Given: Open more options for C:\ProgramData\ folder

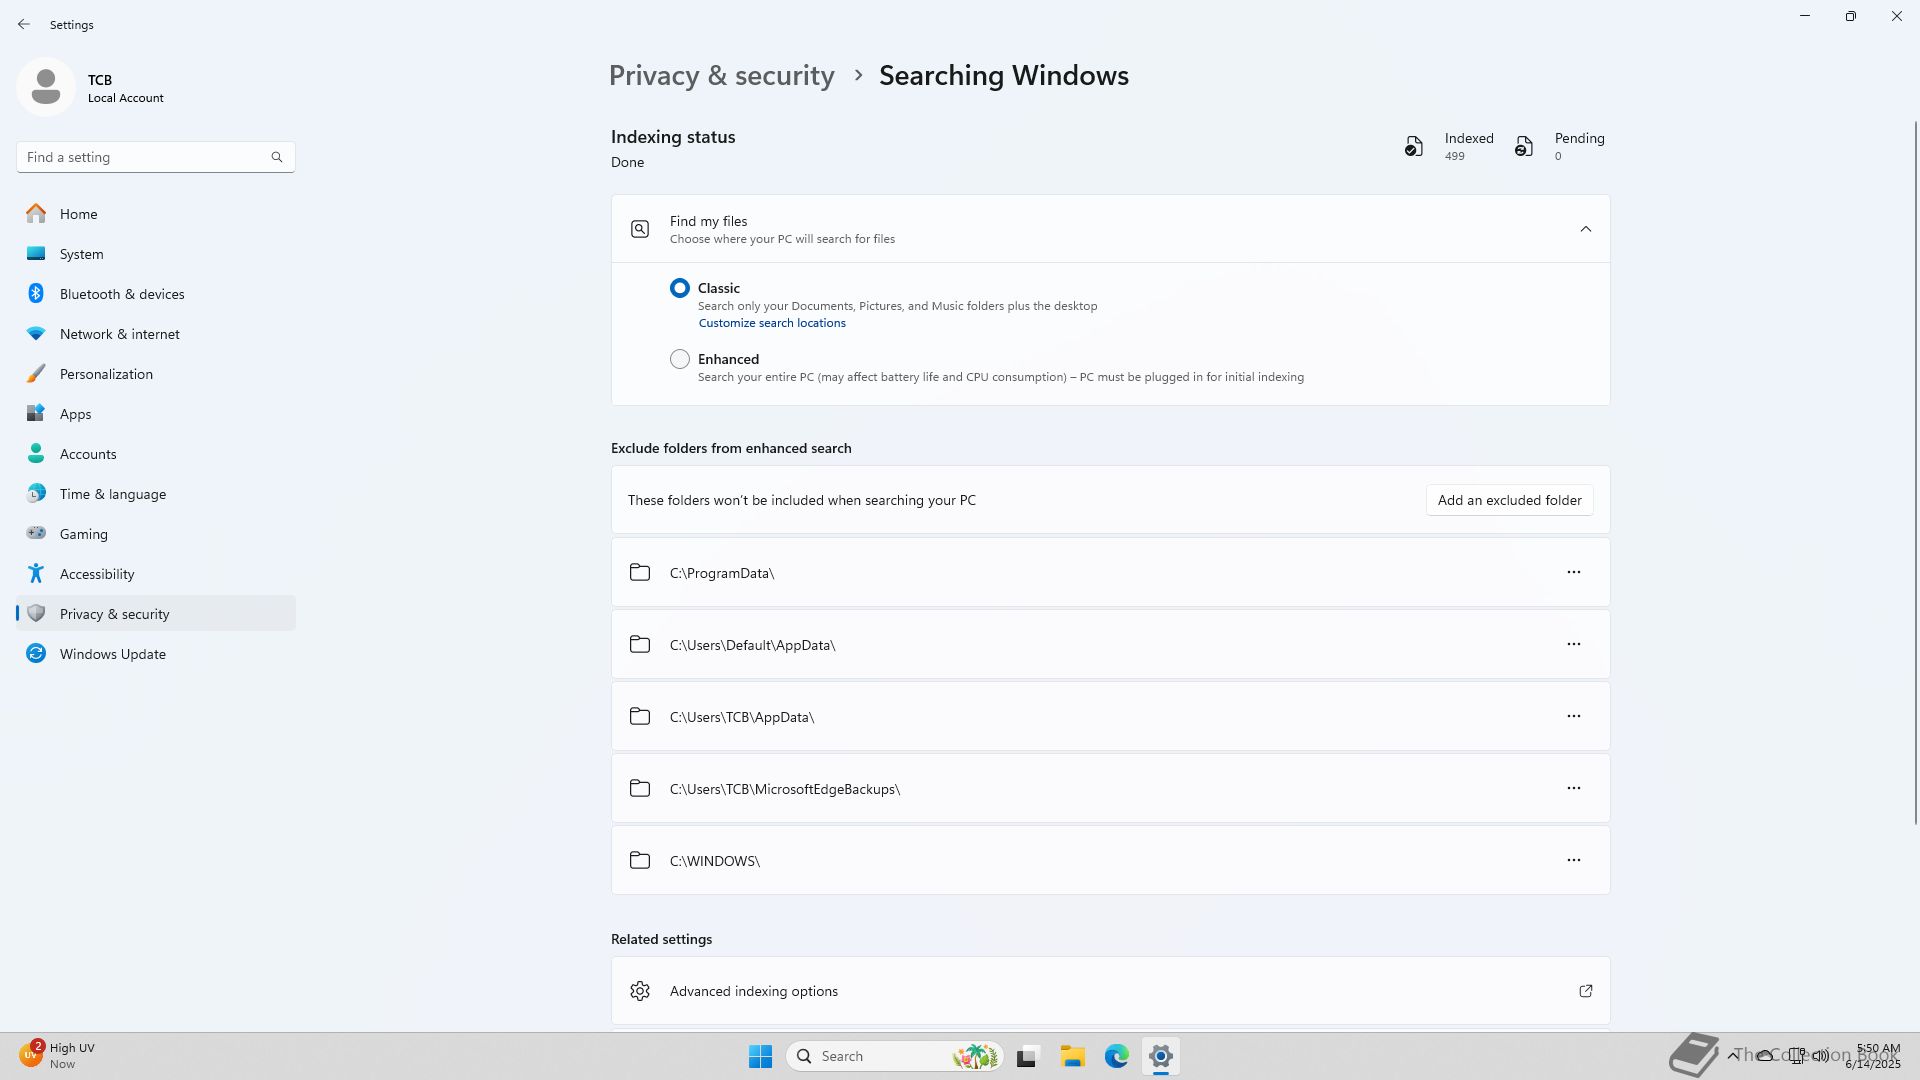Looking at the screenshot, I should pyautogui.click(x=1573, y=572).
